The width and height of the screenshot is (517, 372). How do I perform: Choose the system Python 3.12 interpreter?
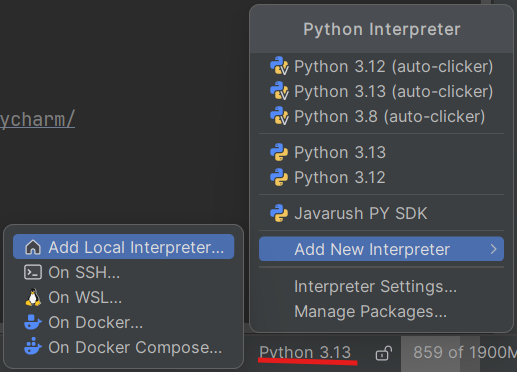tap(381, 177)
